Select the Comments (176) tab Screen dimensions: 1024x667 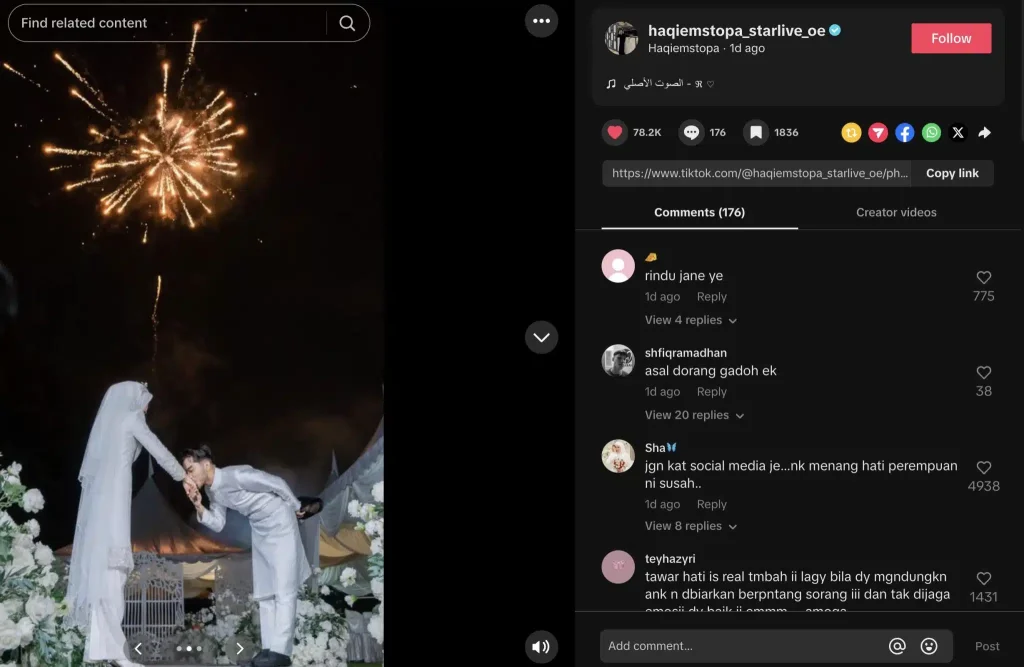(x=699, y=212)
